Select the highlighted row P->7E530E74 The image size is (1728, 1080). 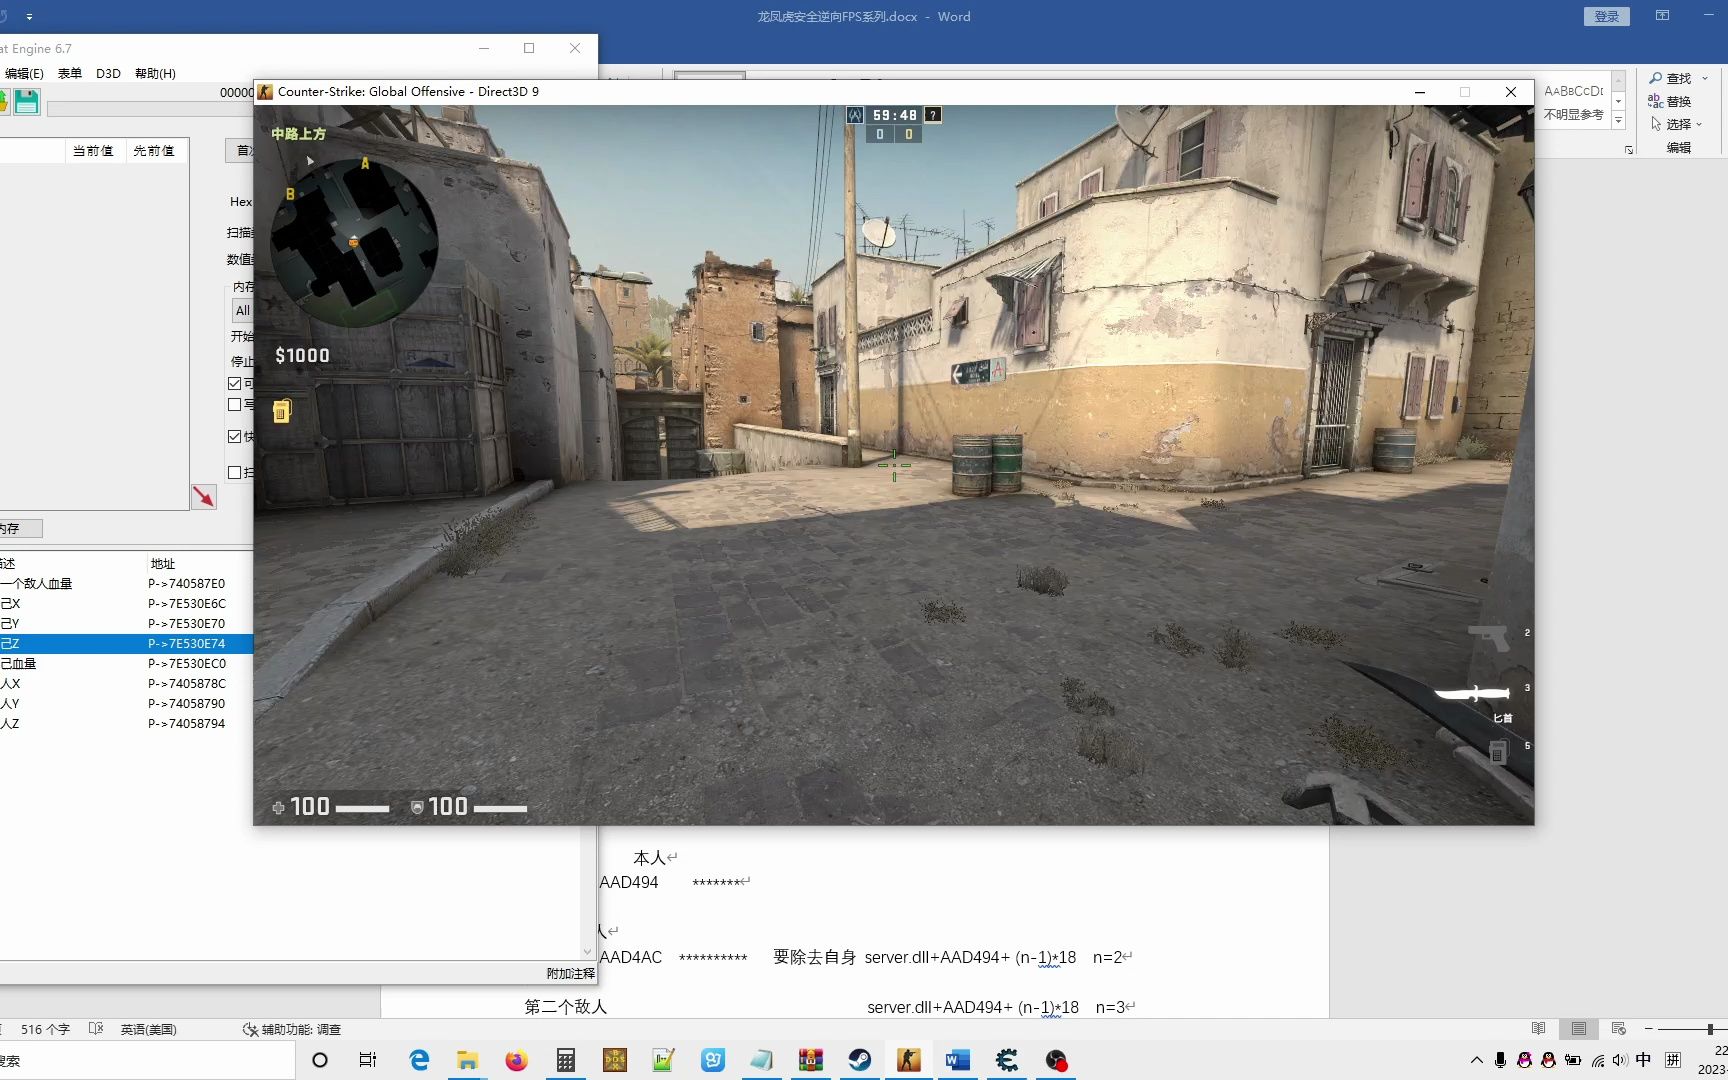(x=126, y=644)
